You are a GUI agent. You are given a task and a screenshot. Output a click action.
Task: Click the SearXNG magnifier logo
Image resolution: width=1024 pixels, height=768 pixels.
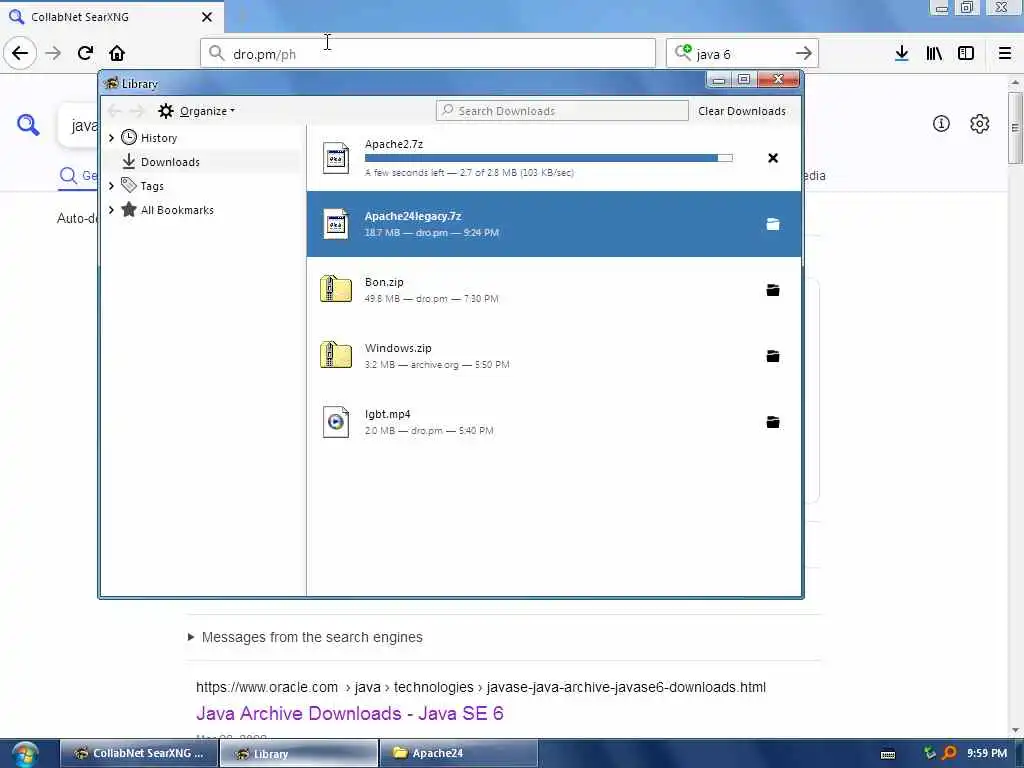point(28,124)
